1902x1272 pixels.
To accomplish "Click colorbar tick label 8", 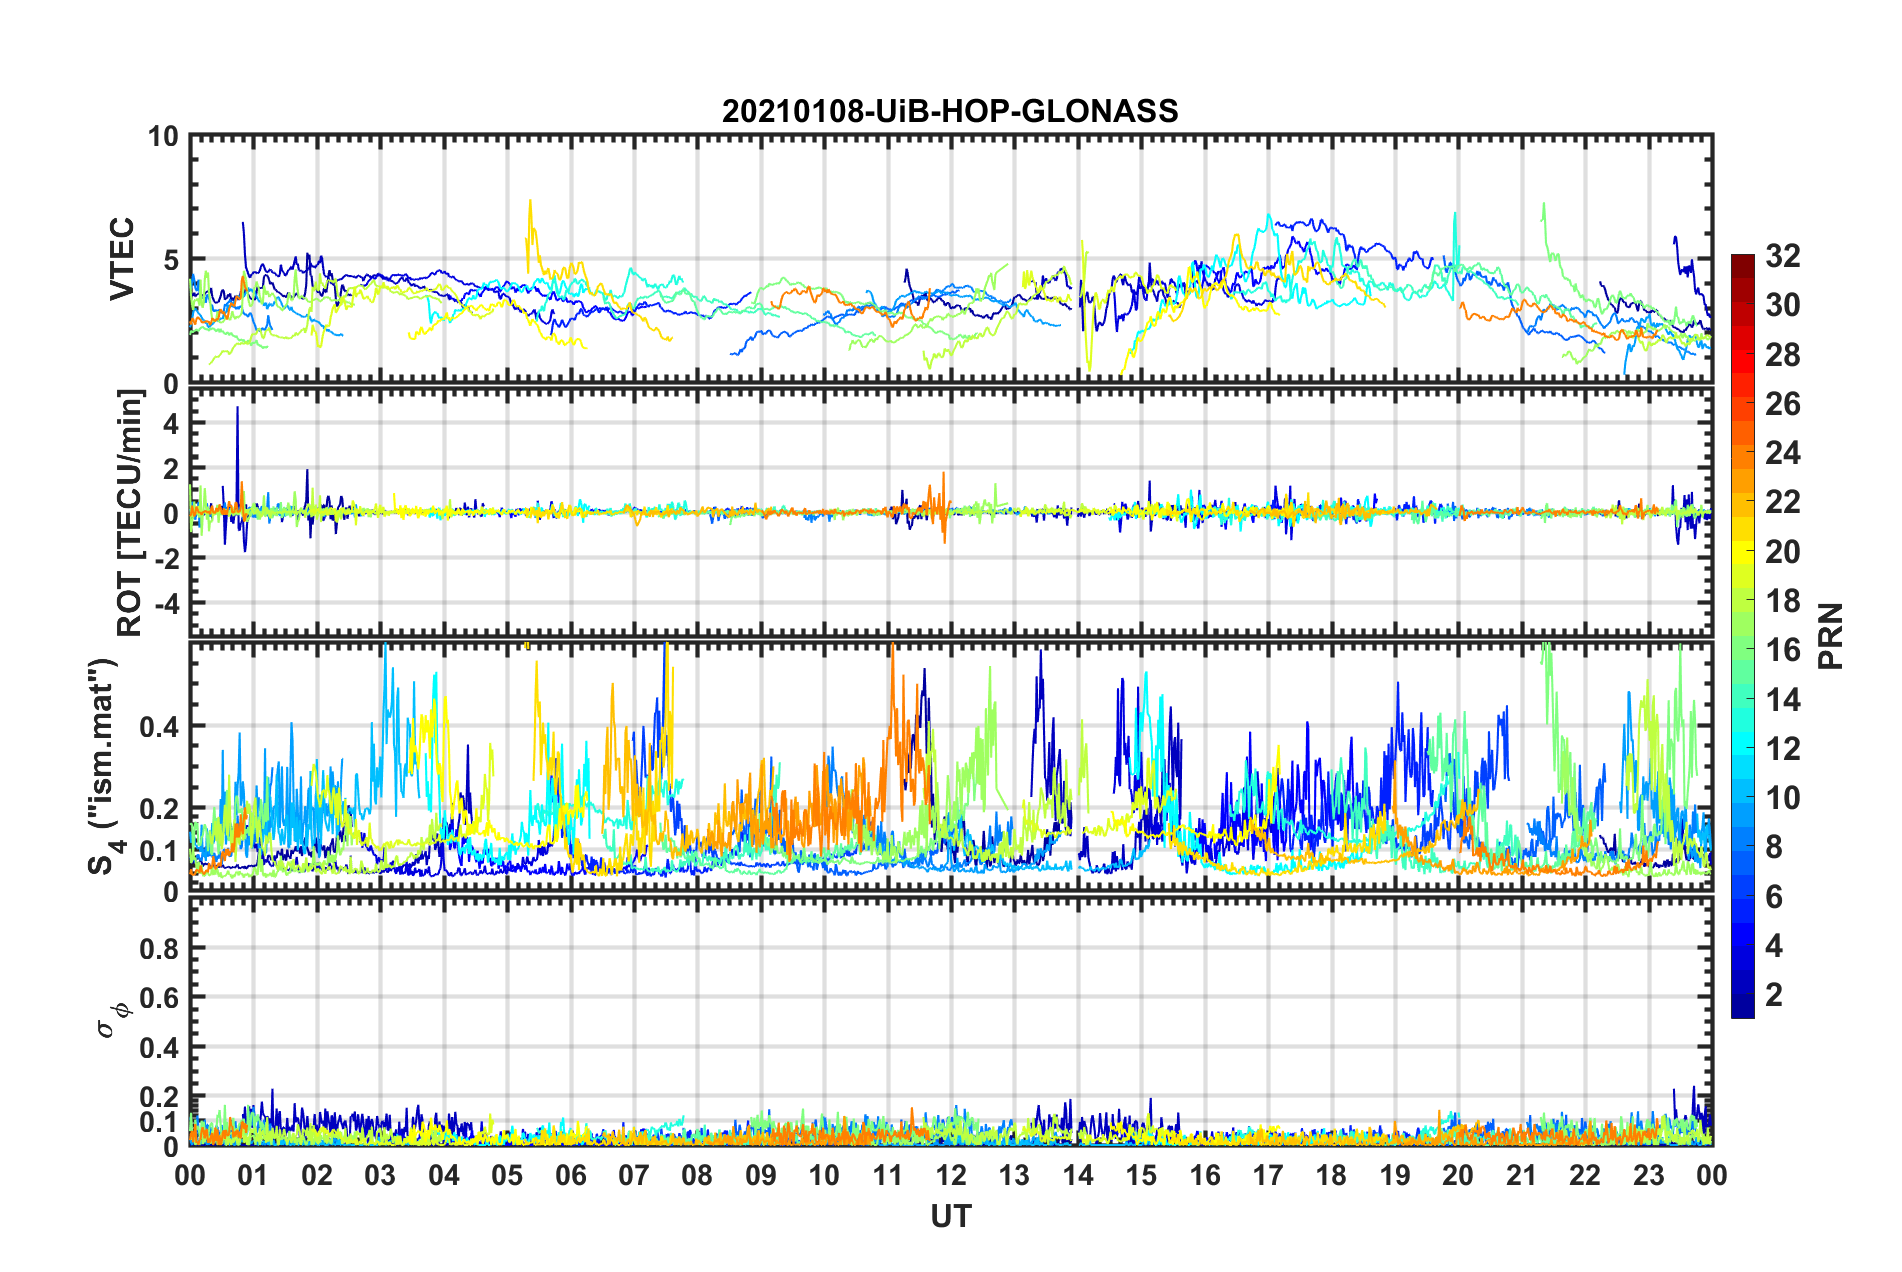I will pos(1774,847).
